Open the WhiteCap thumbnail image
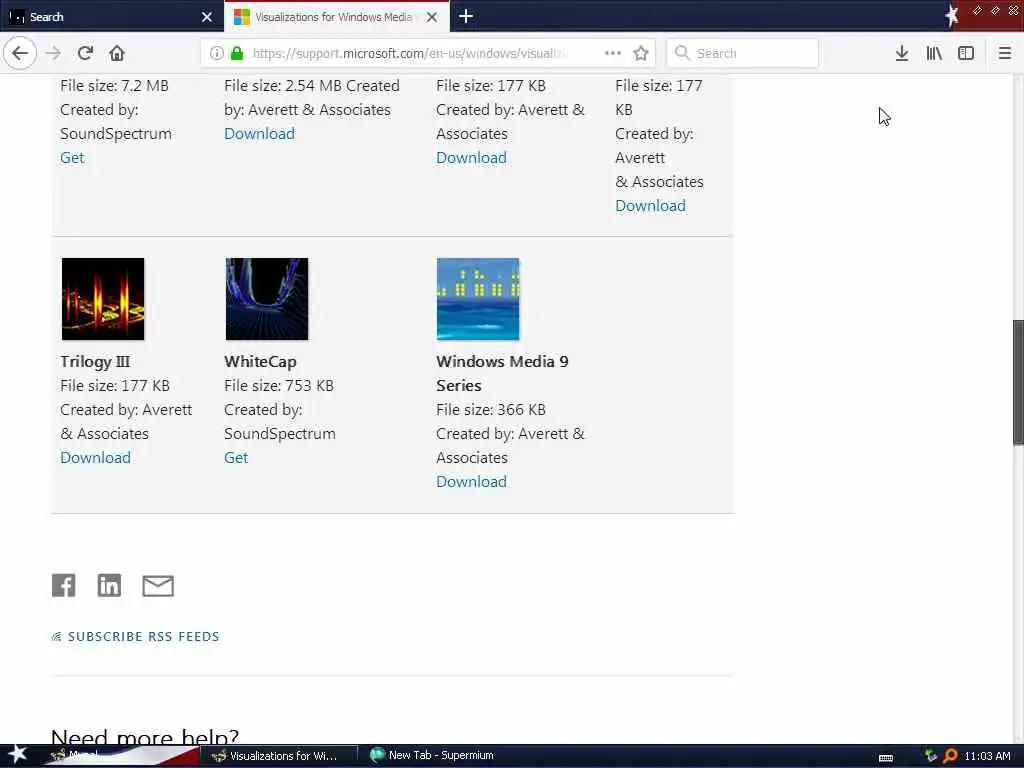 pos(266,299)
